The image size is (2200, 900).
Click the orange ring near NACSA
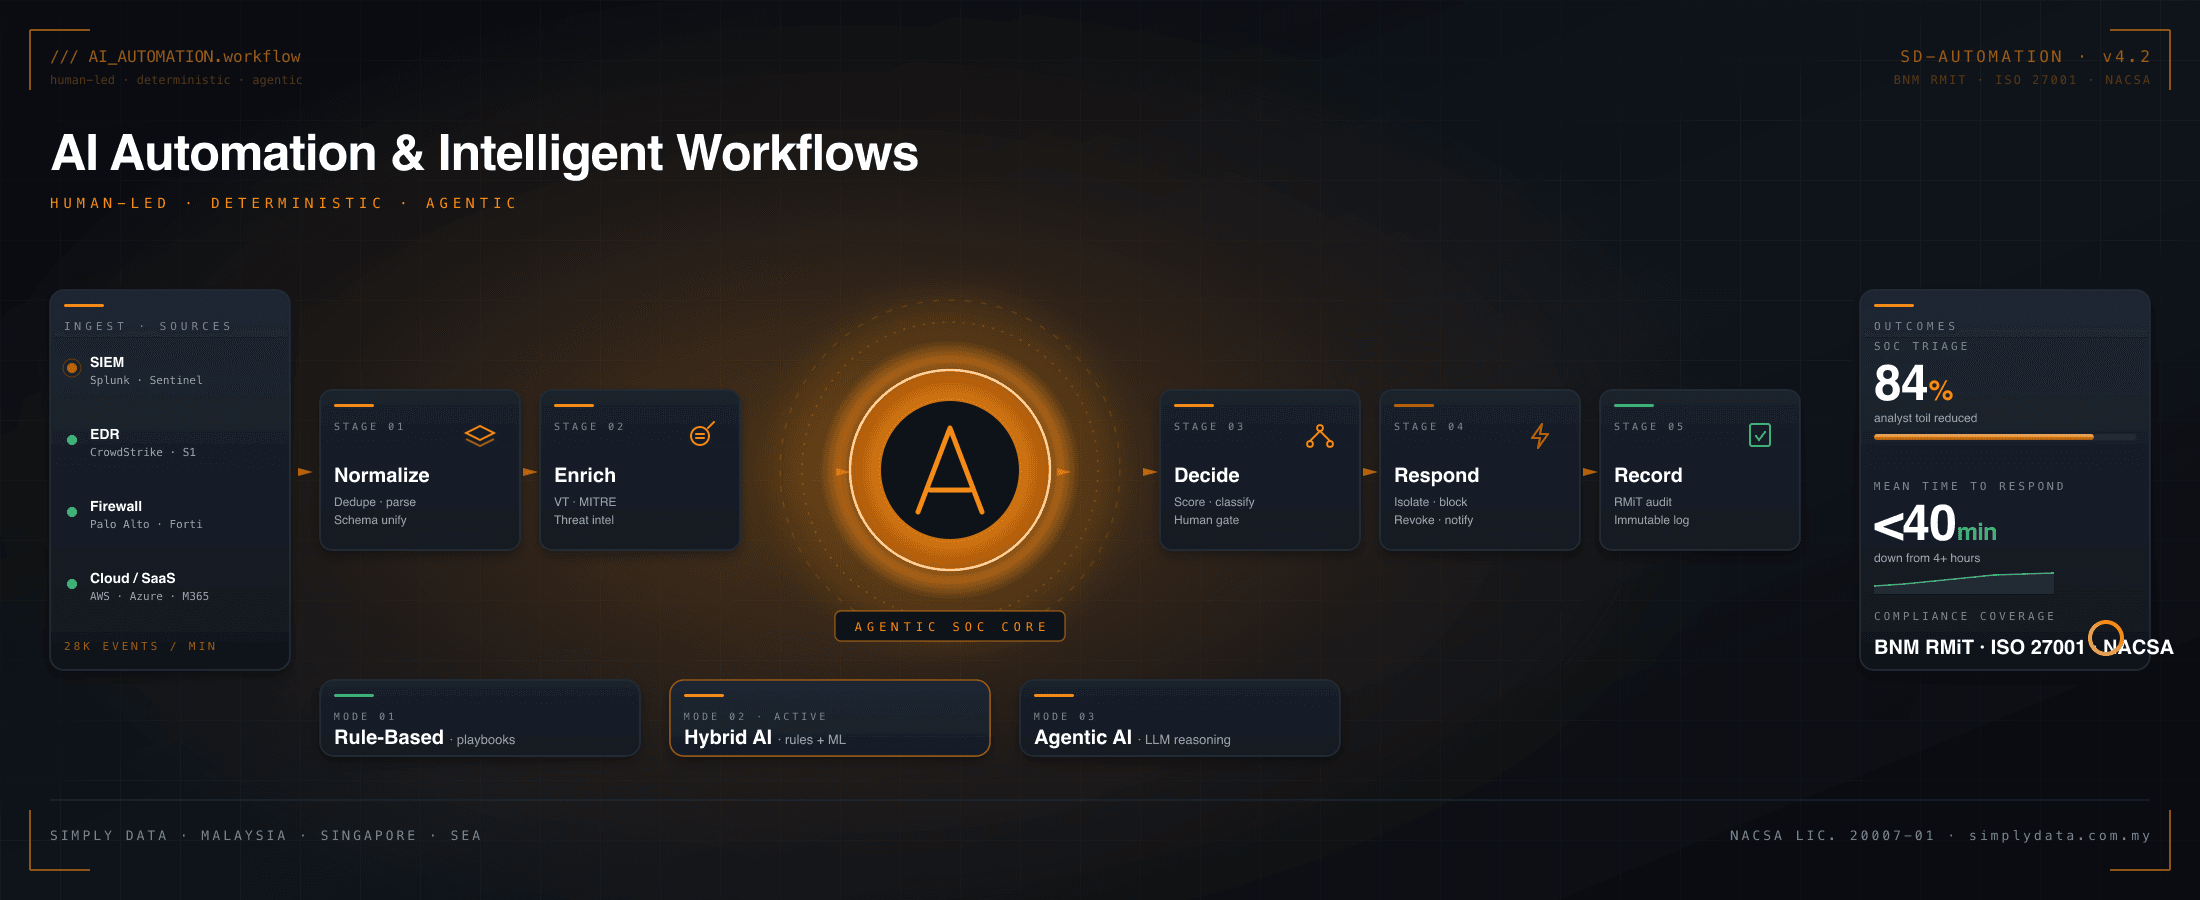[x=2106, y=637]
